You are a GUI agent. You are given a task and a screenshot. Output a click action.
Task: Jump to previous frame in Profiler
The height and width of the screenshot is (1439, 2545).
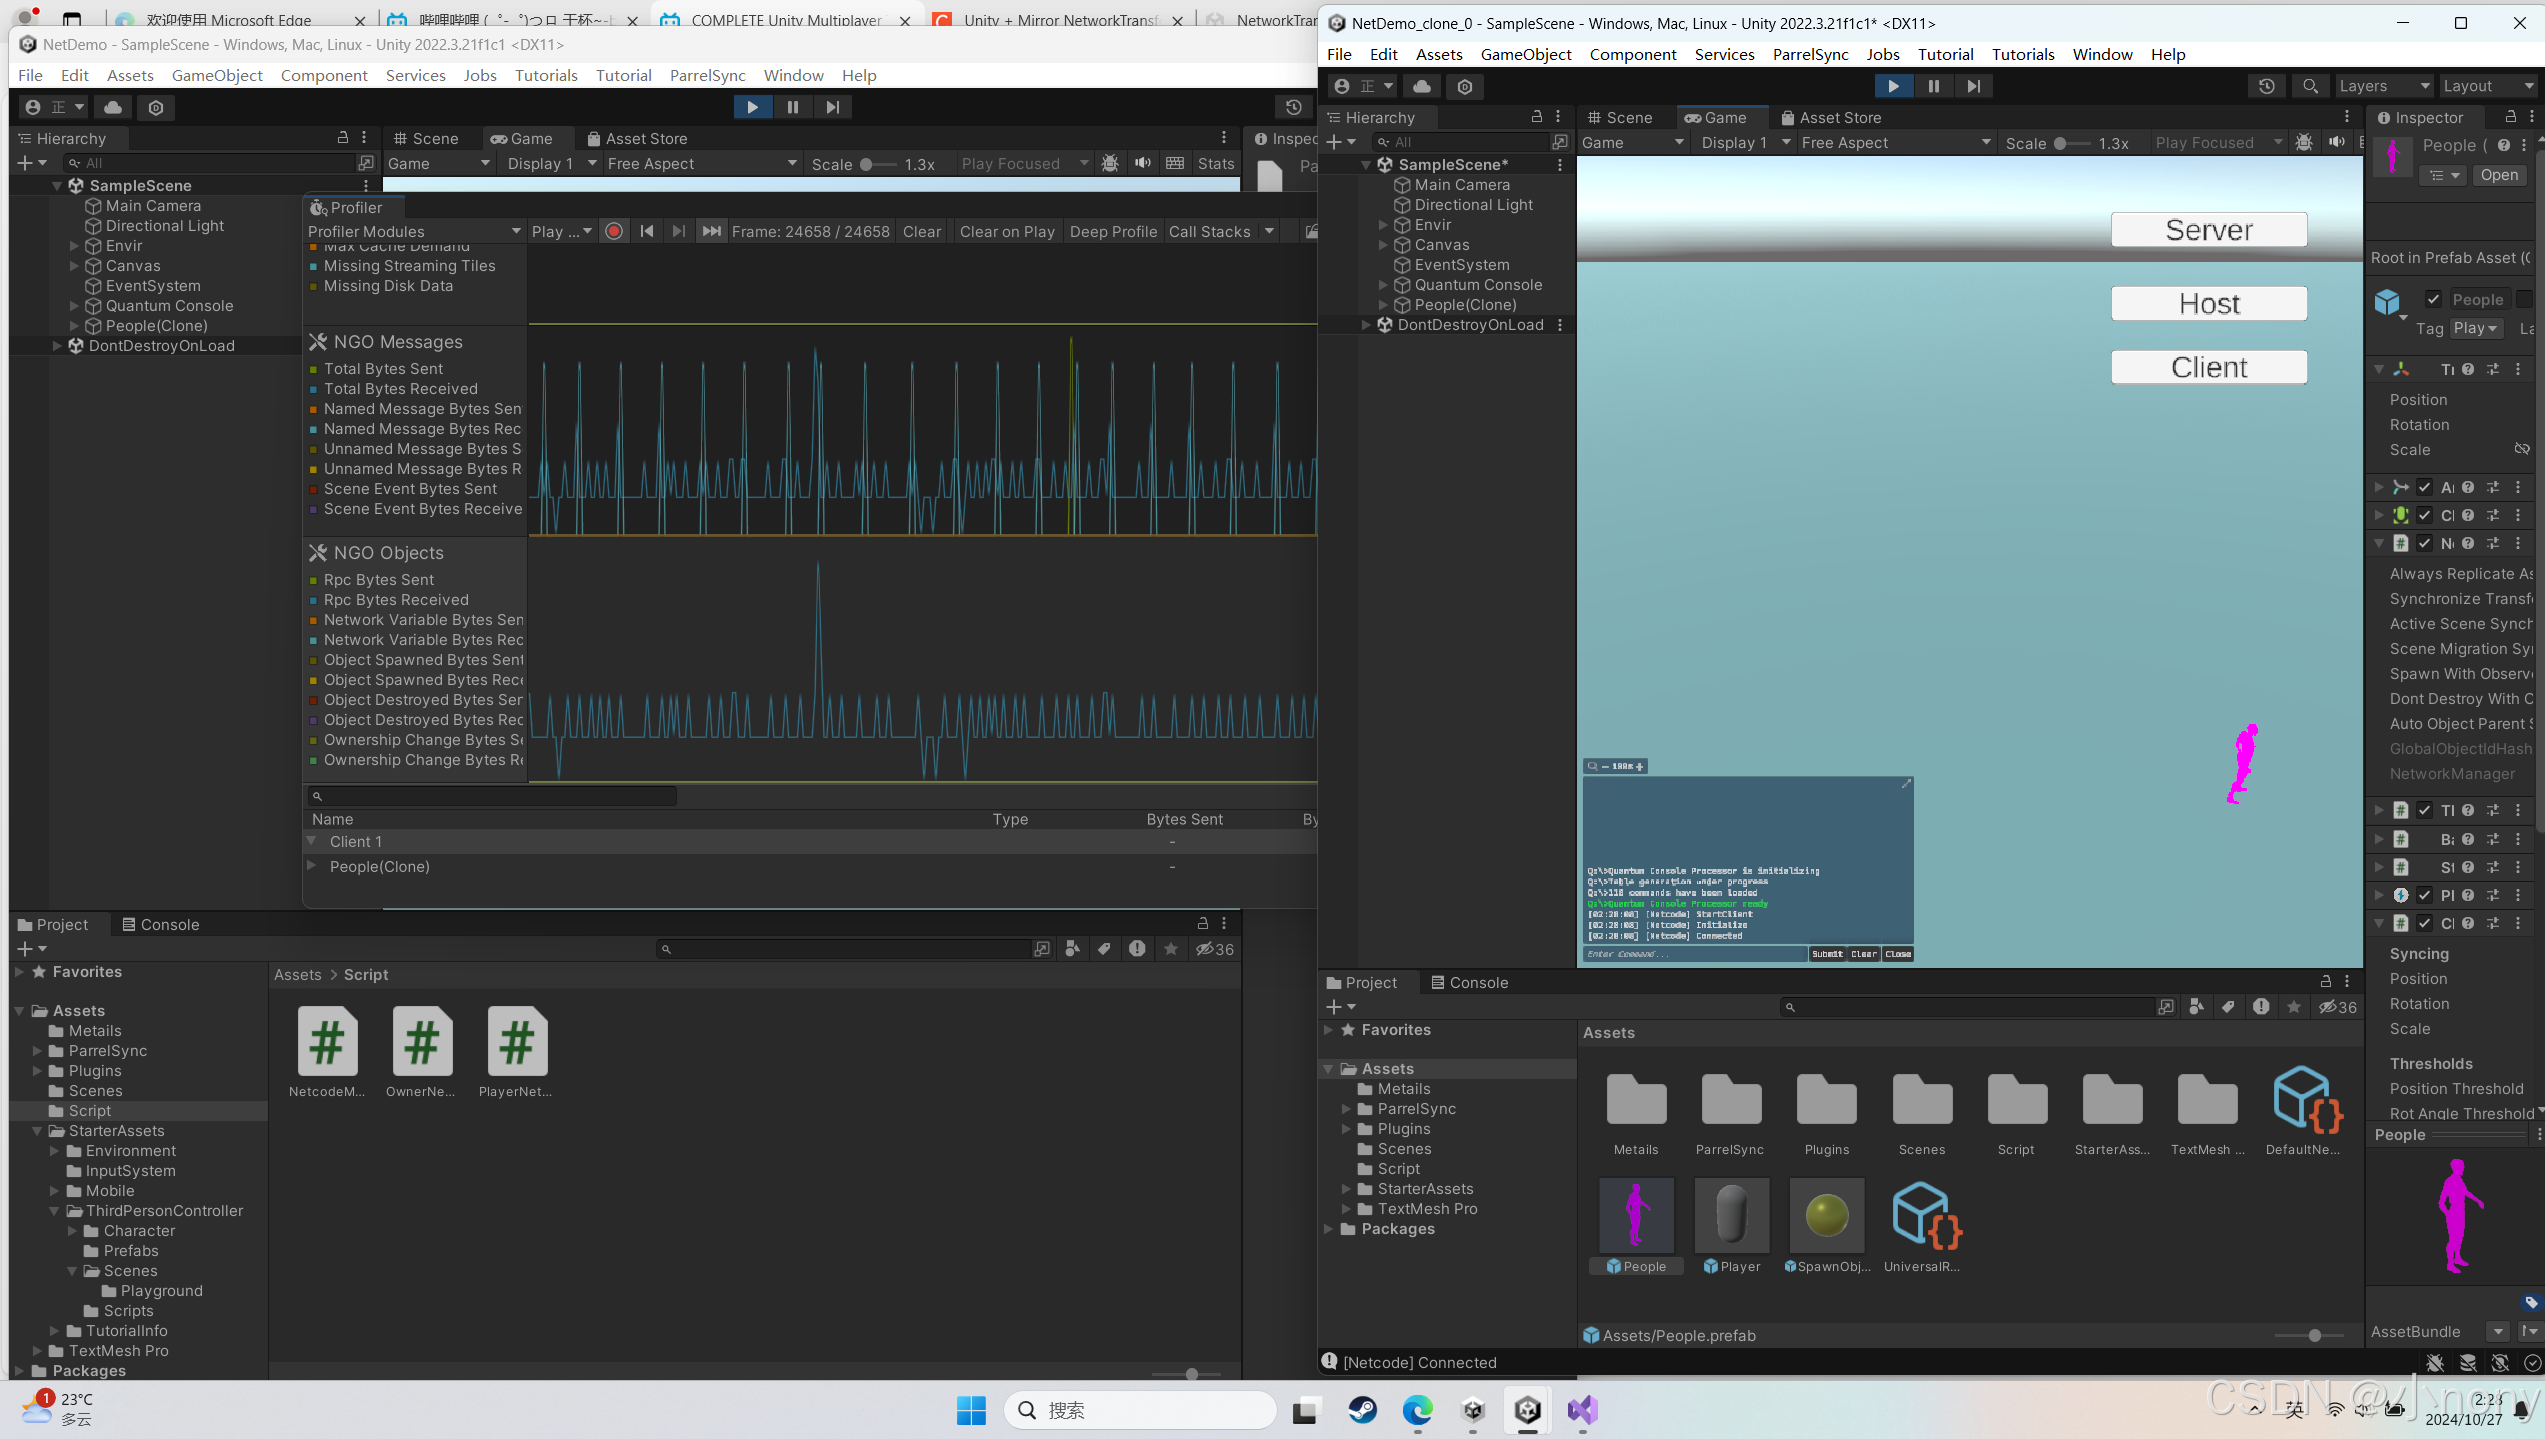point(647,231)
